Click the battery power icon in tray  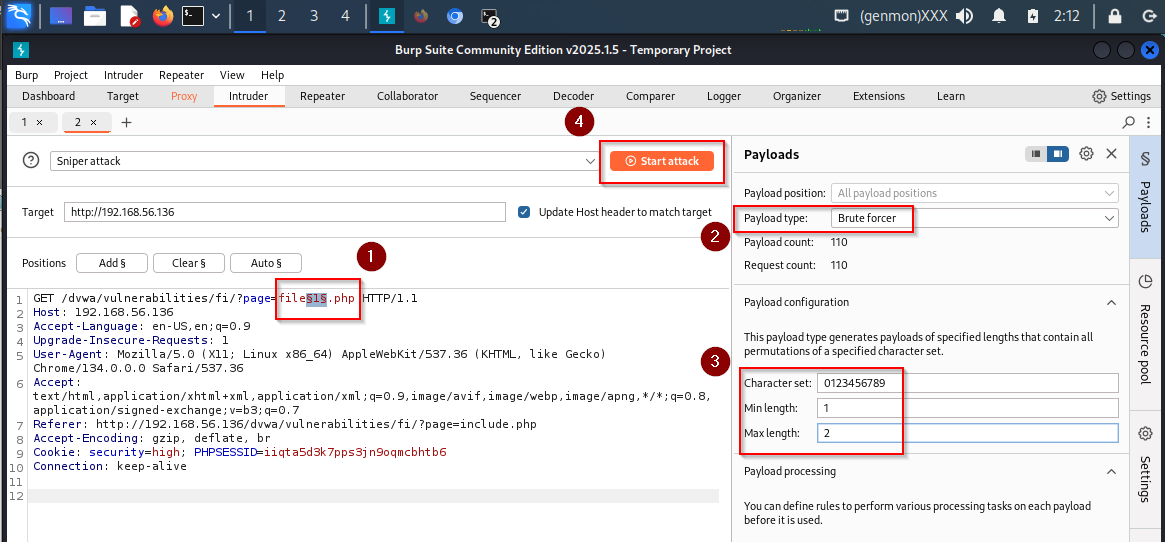pyautogui.click(x=1033, y=16)
